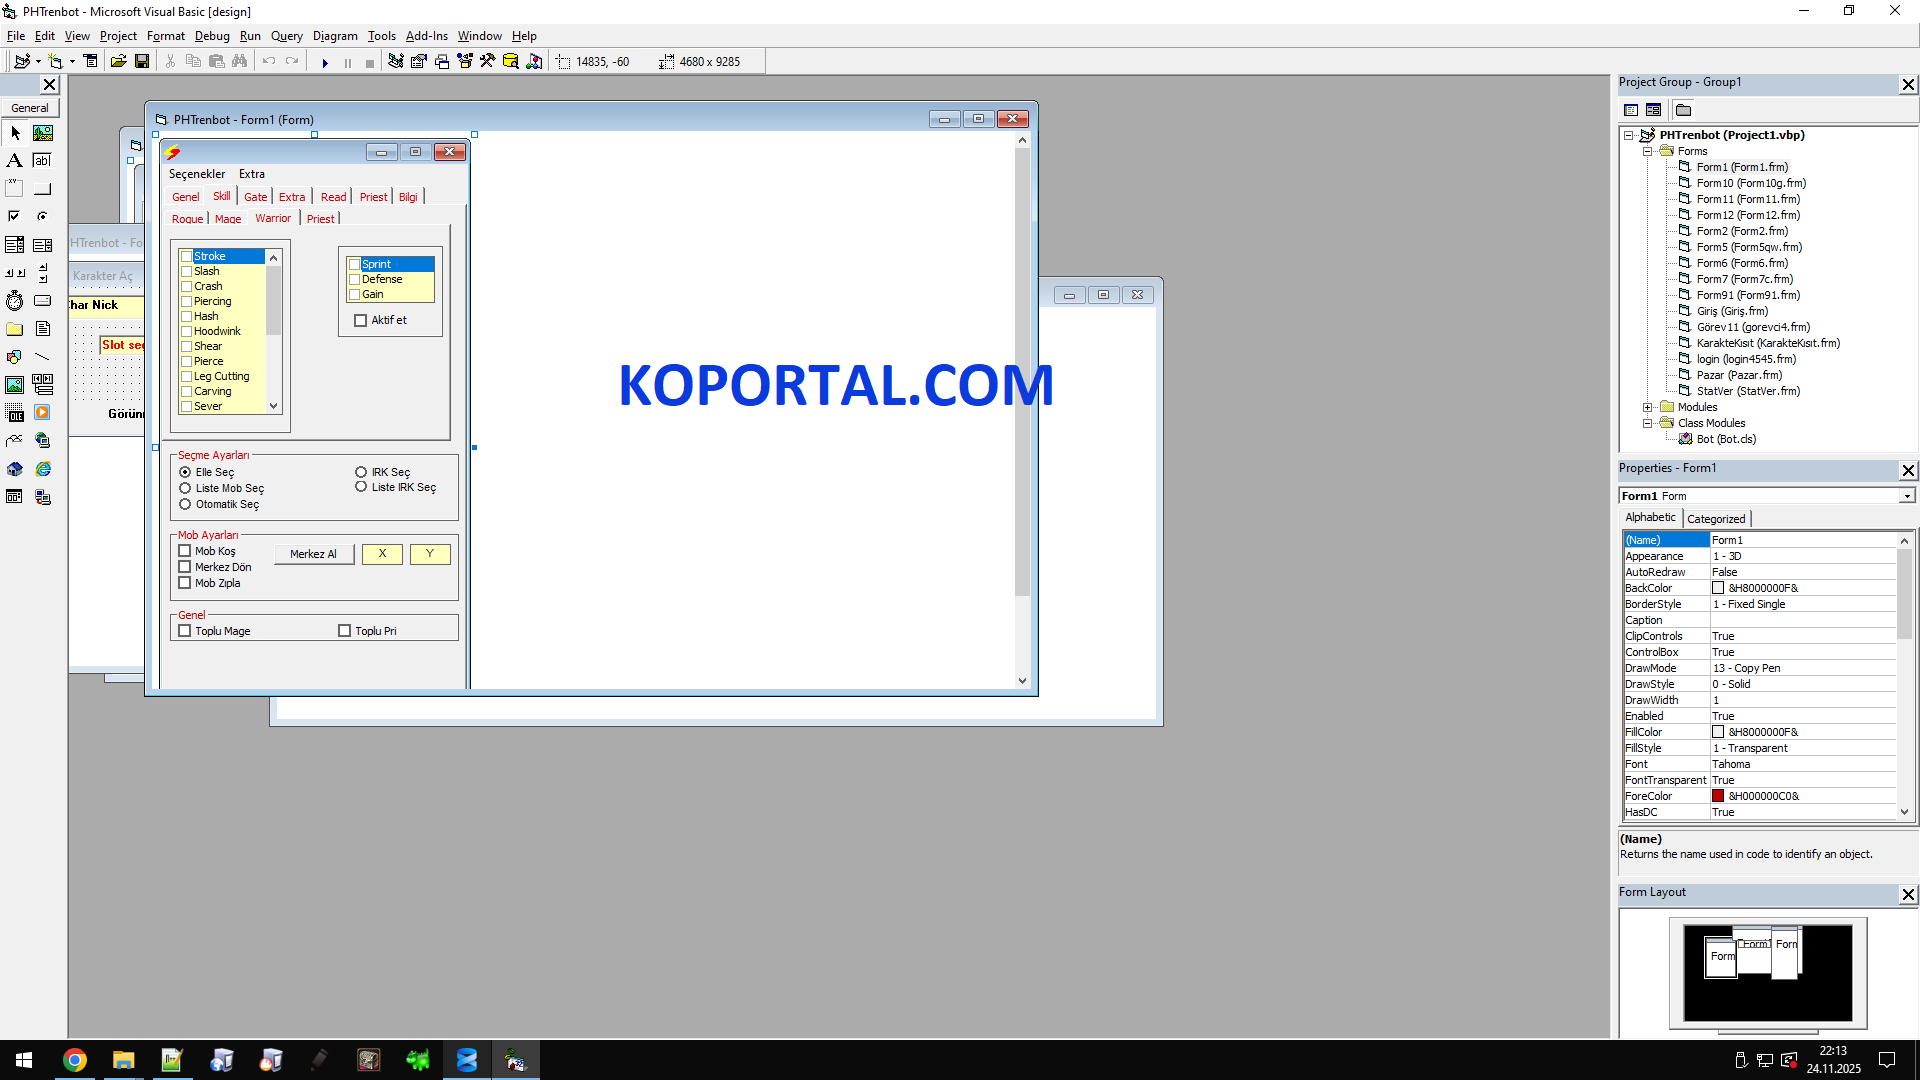
Task: Select the PictureBox tool in toolbox
Action: coord(42,133)
